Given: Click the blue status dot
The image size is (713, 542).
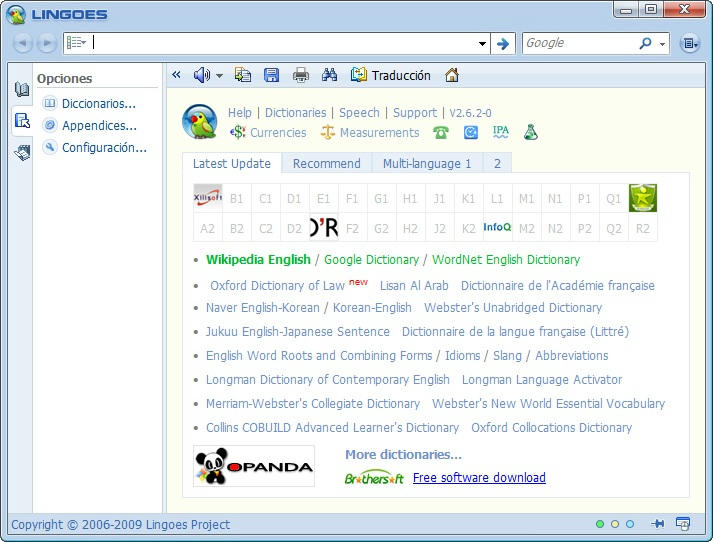Looking at the screenshot, I should pyautogui.click(x=630, y=524).
